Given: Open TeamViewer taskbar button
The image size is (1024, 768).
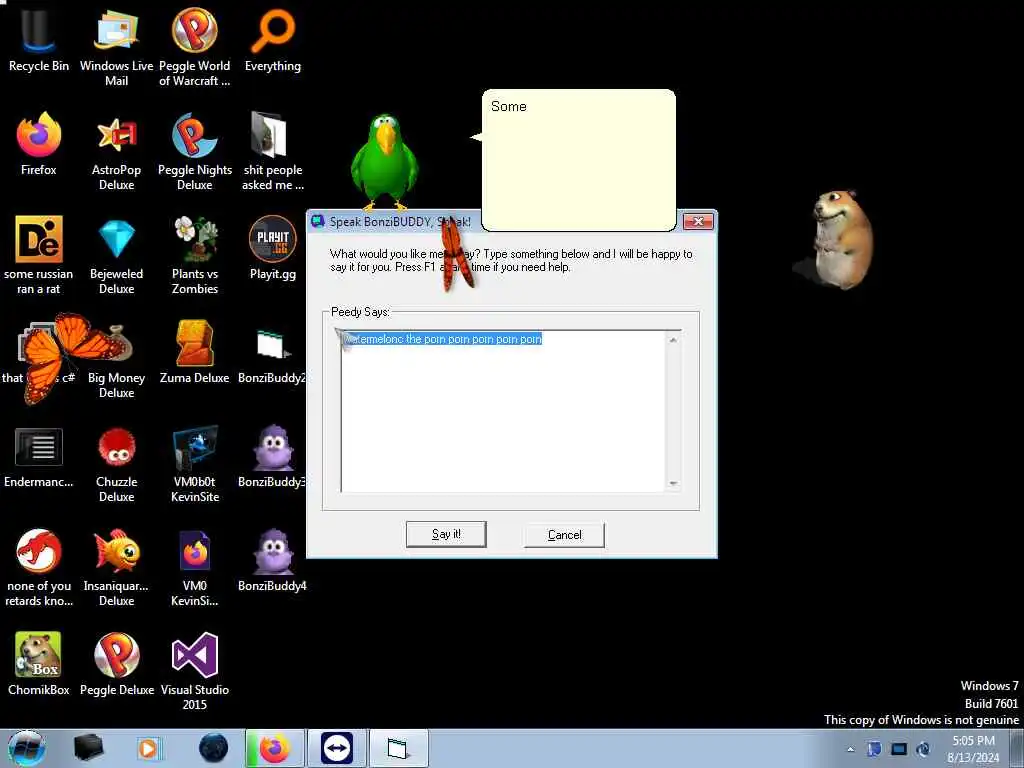Looking at the screenshot, I should (x=337, y=748).
